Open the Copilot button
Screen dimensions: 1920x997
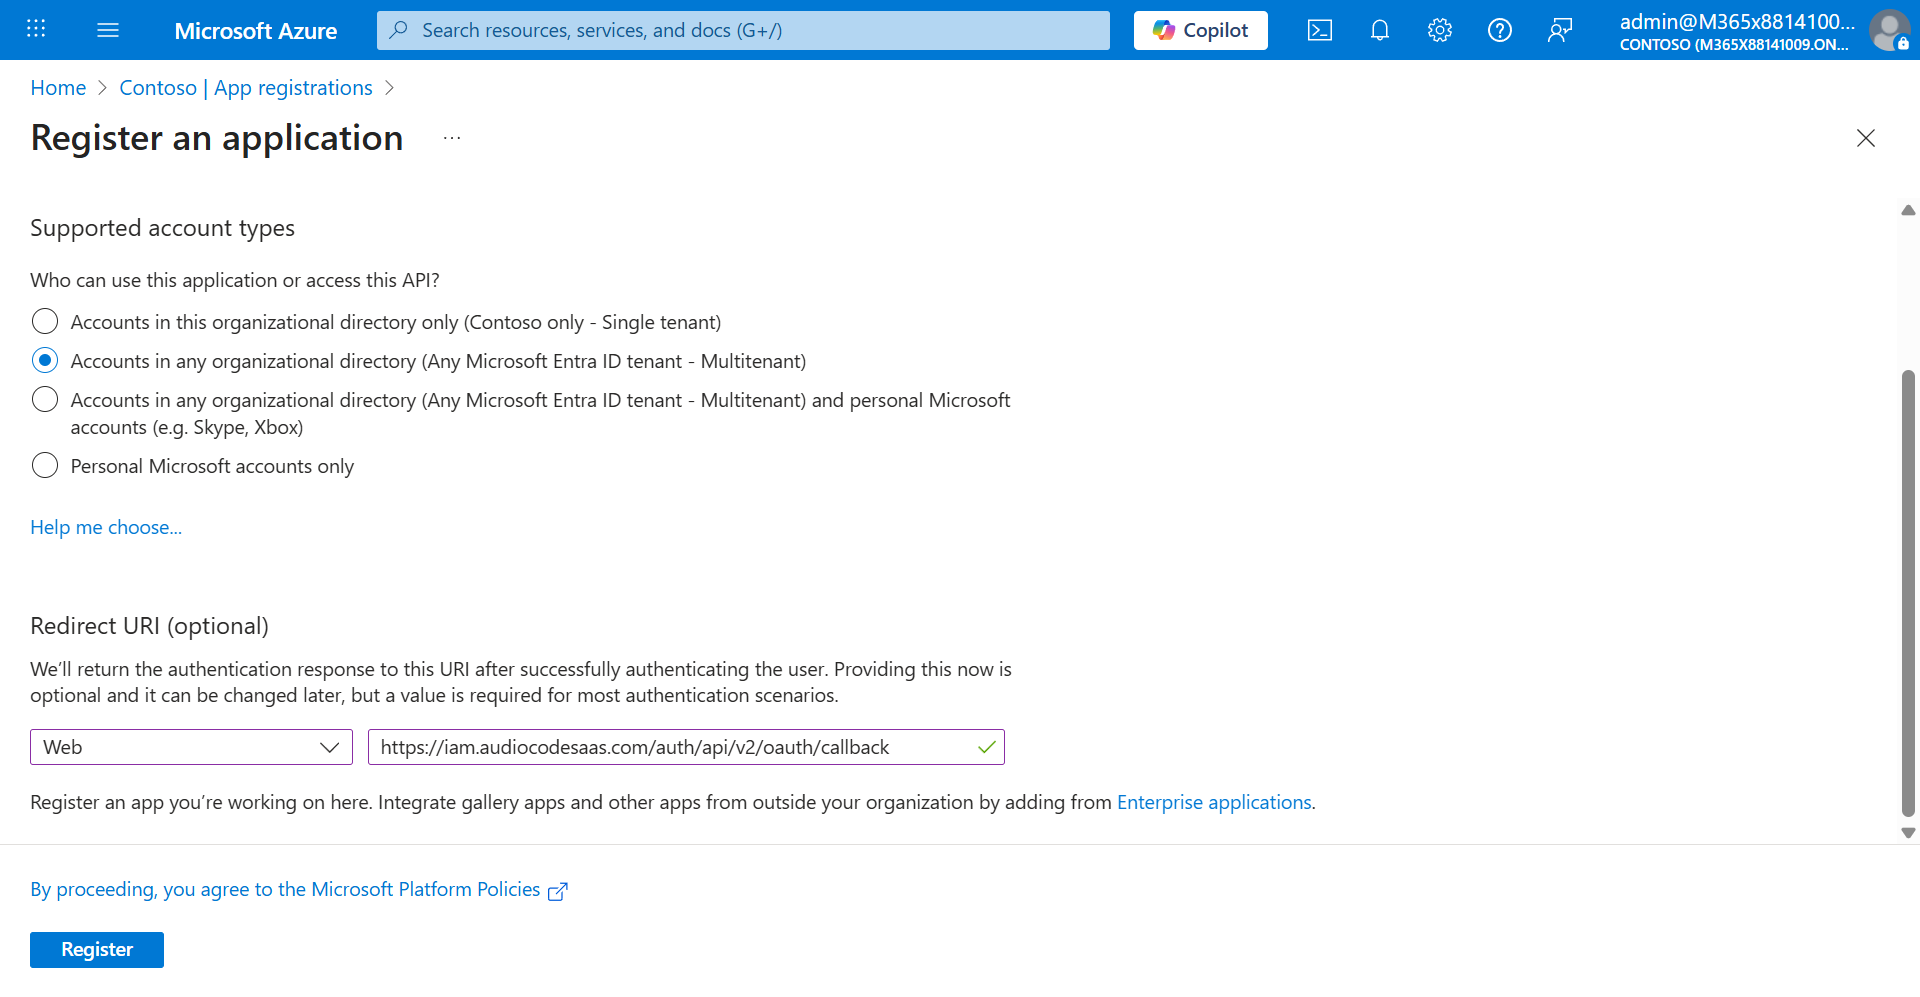(x=1200, y=30)
